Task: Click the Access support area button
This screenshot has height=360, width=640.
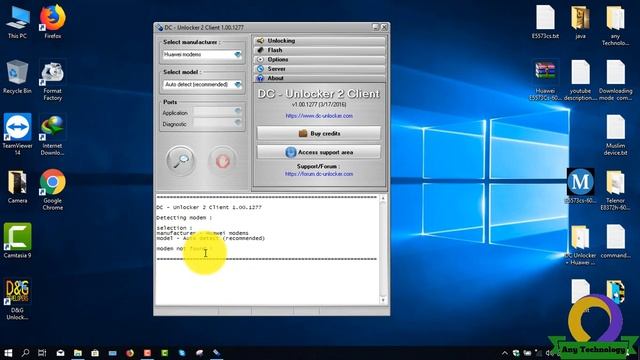Action: (319, 152)
